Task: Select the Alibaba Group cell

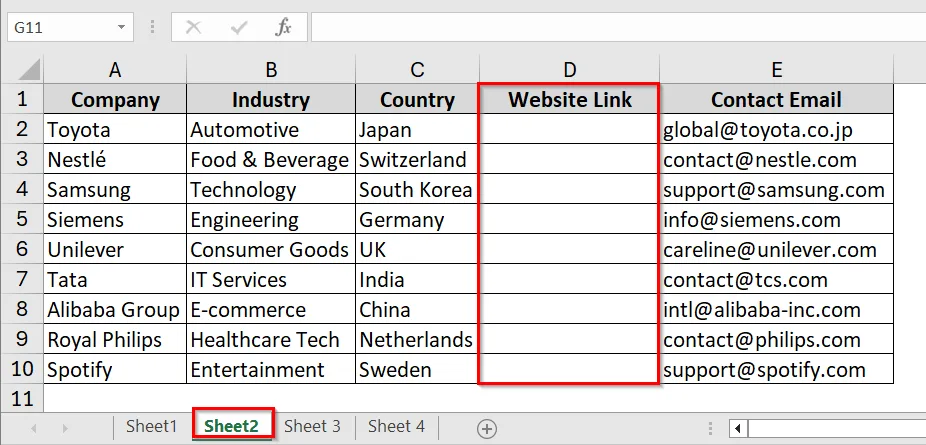Action: pos(115,310)
